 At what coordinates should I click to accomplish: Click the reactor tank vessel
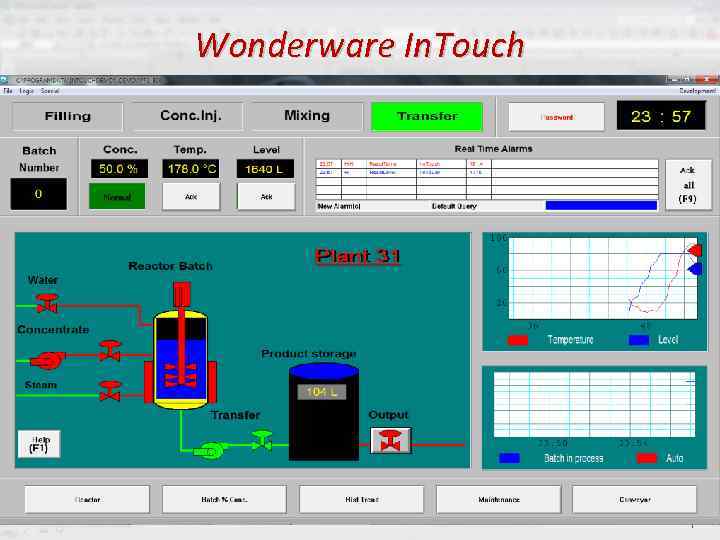(180, 360)
